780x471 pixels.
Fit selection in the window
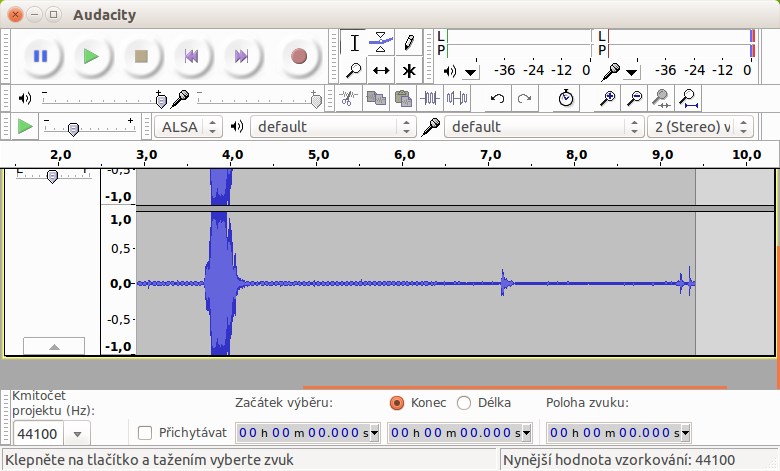pos(661,98)
